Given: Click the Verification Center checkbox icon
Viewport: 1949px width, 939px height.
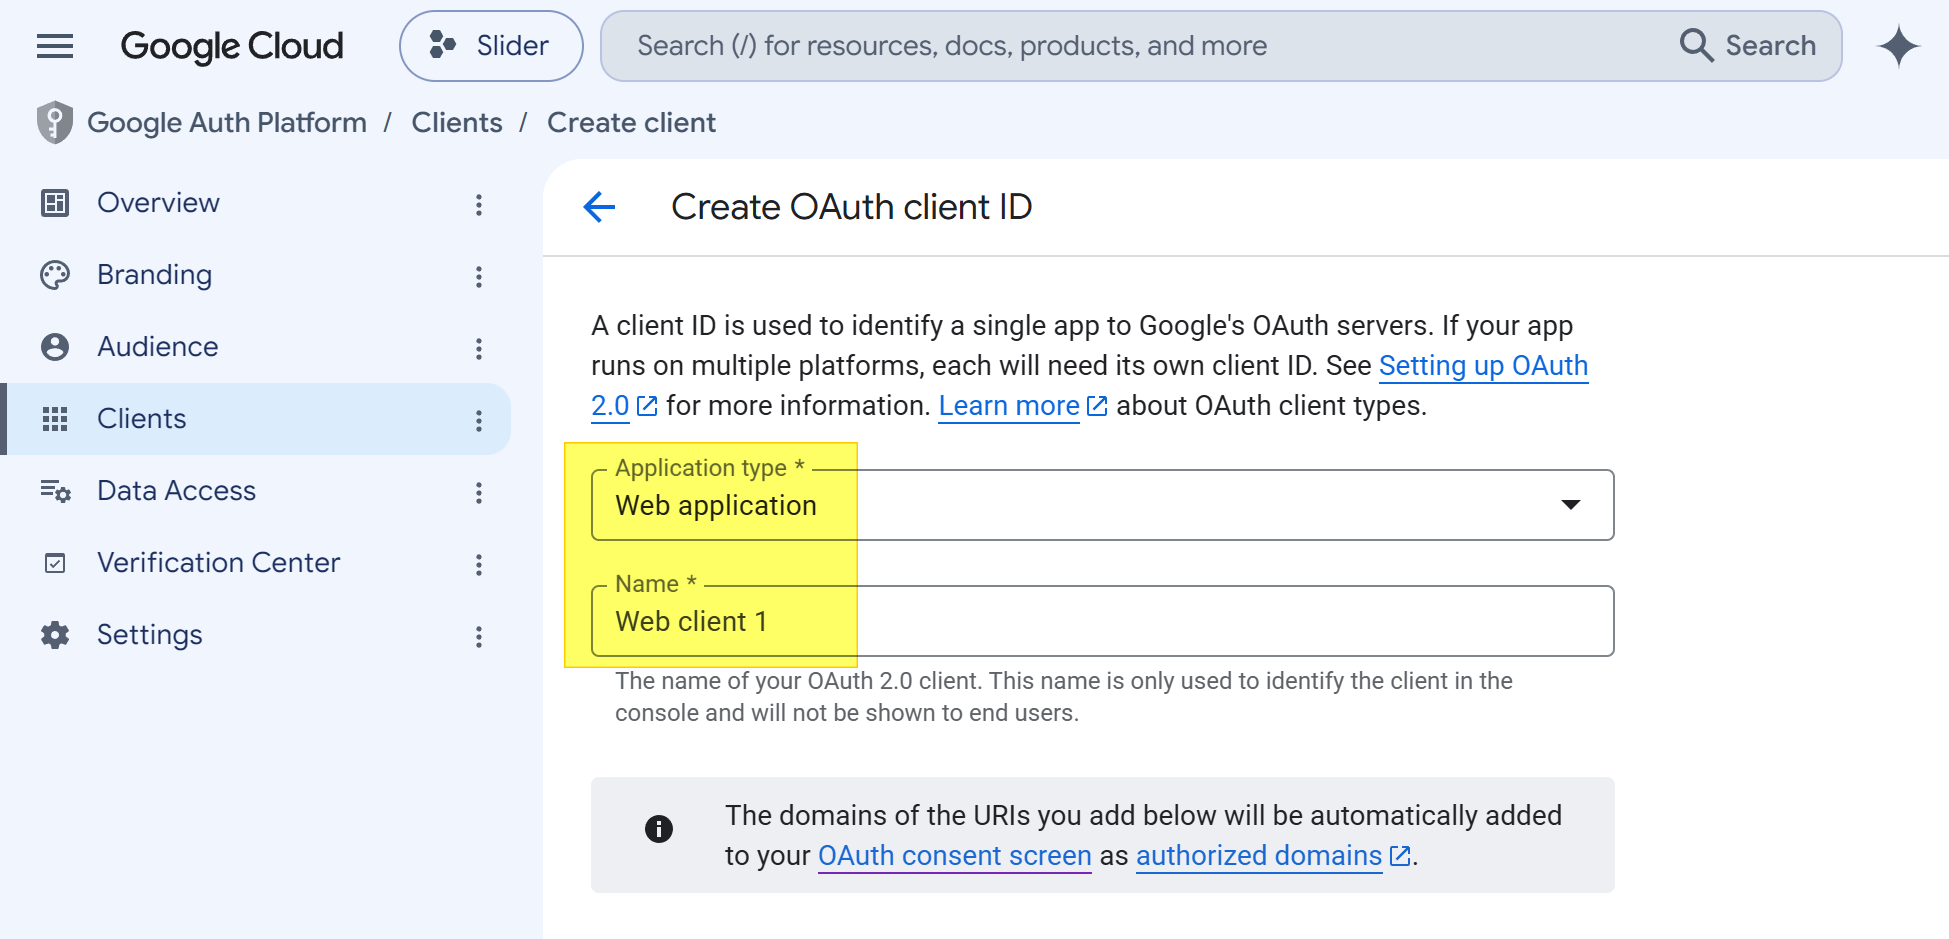Looking at the screenshot, I should pos(55,563).
